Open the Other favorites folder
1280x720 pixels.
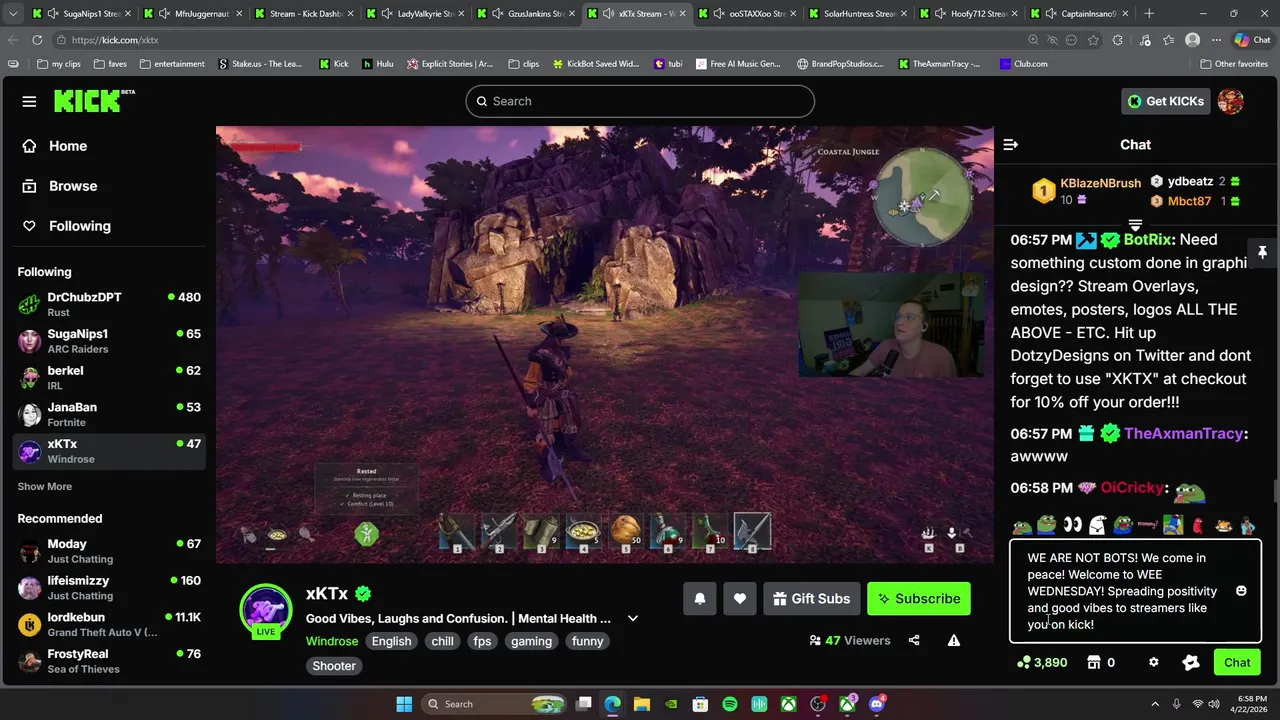tap(1233, 64)
